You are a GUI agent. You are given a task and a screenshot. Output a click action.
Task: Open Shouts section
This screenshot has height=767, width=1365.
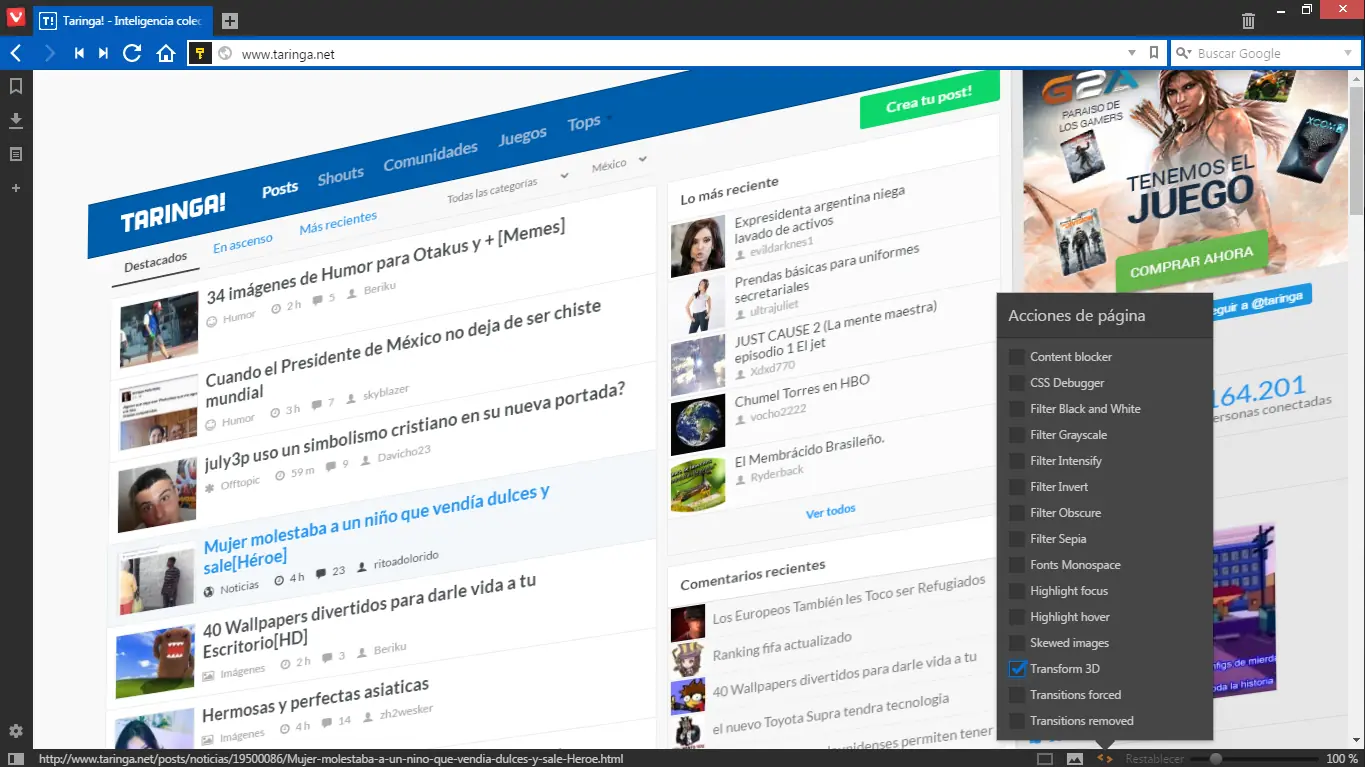pos(341,176)
